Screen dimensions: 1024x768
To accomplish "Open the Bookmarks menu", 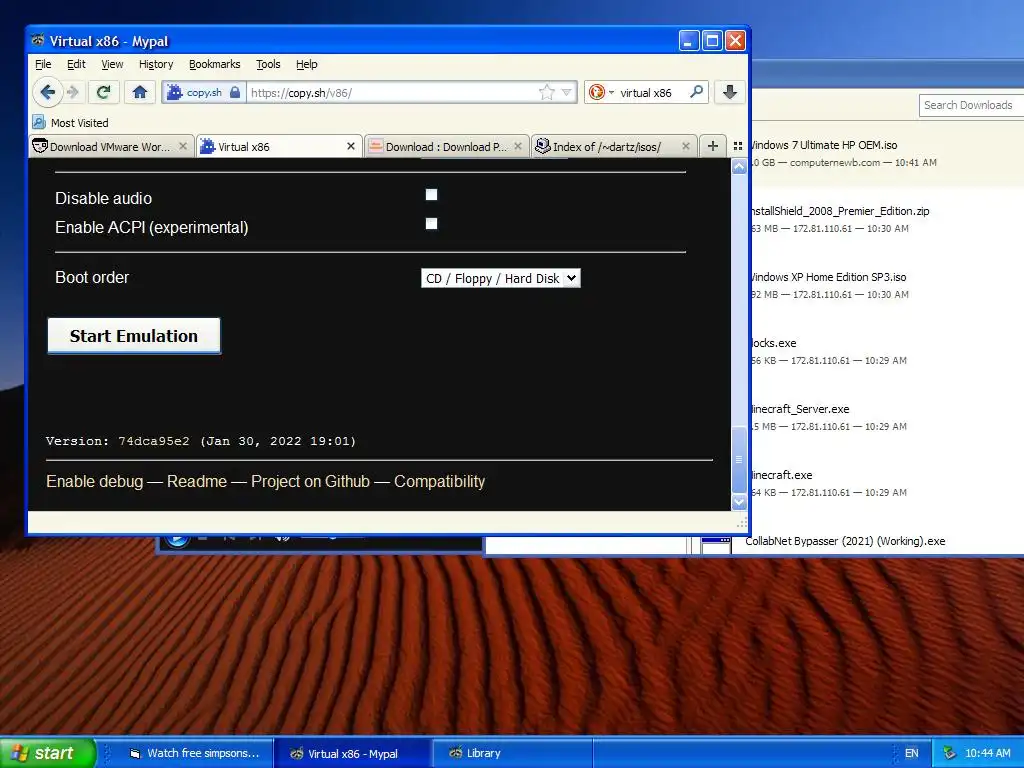I will coord(214,64).
